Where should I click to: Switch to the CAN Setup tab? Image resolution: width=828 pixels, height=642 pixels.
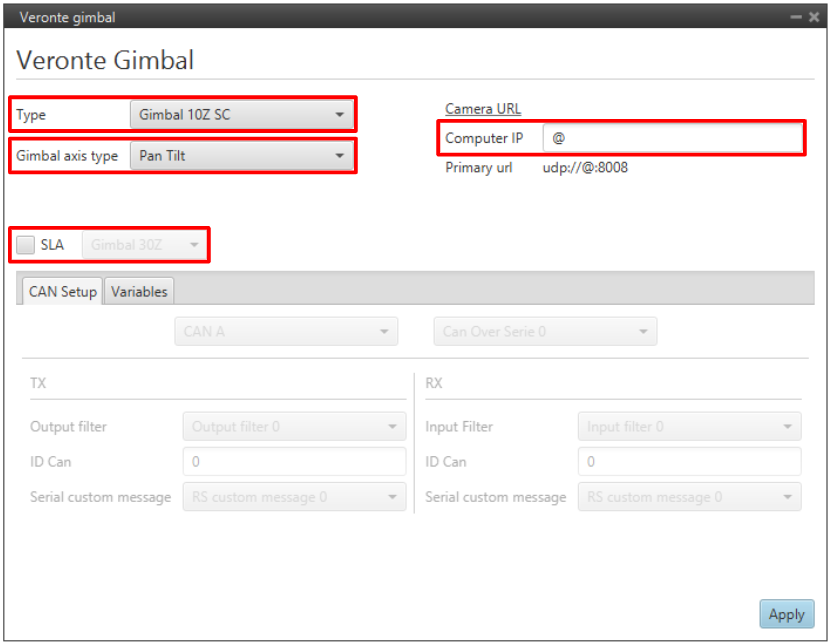(x=62, y=292)
